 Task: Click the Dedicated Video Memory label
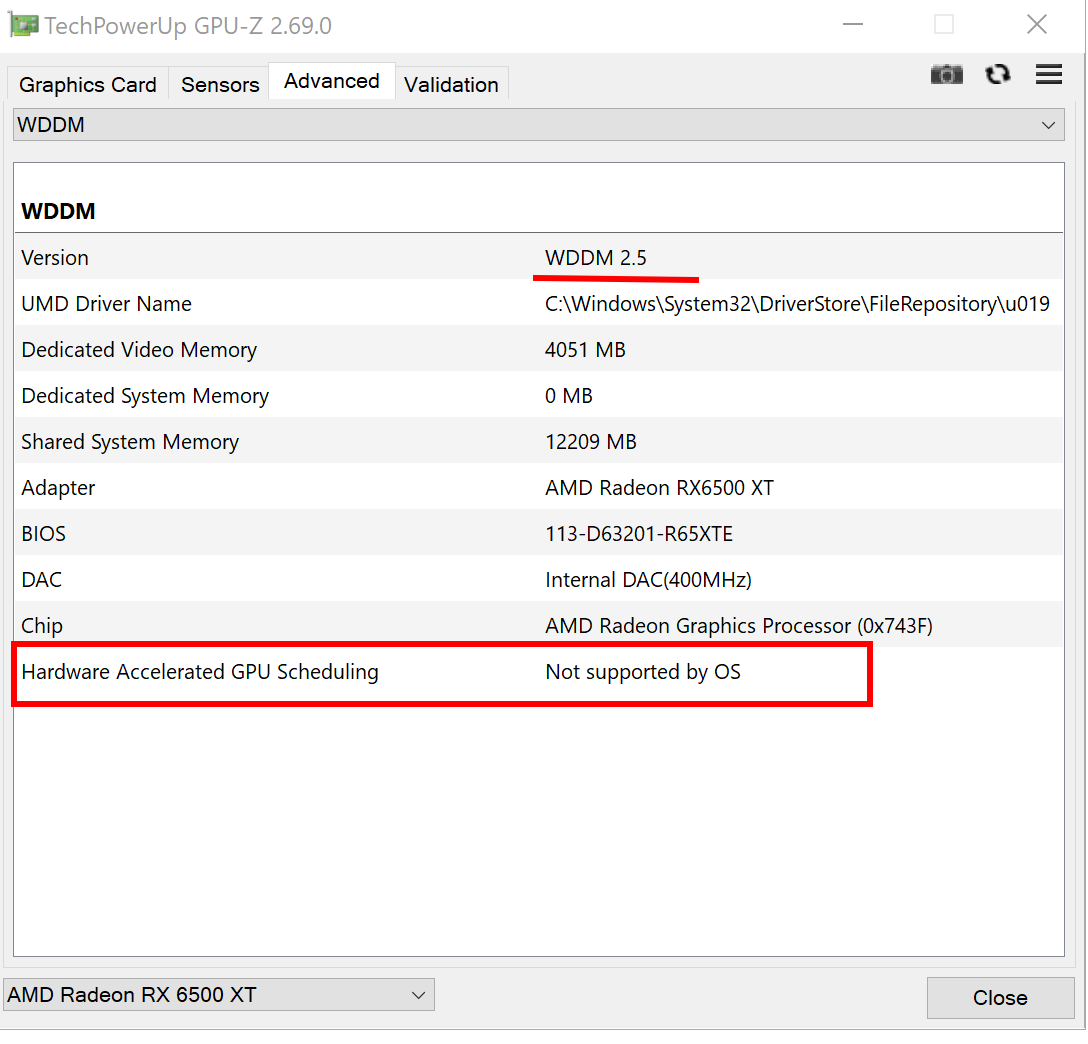(139, 350)
